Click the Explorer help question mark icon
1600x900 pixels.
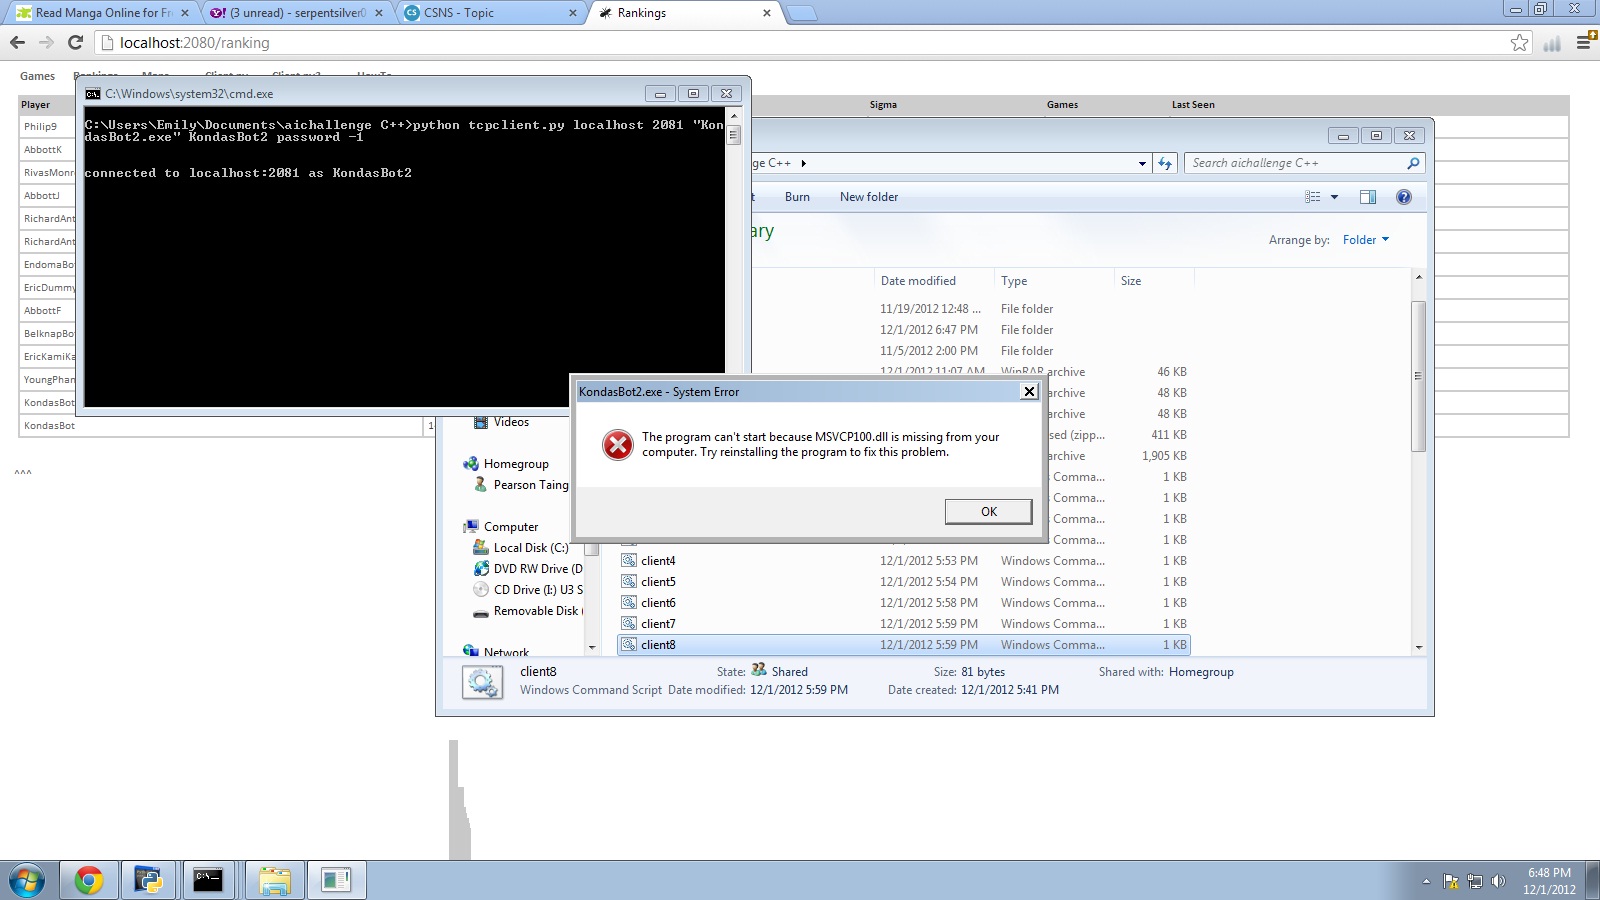click(1403, 197)
